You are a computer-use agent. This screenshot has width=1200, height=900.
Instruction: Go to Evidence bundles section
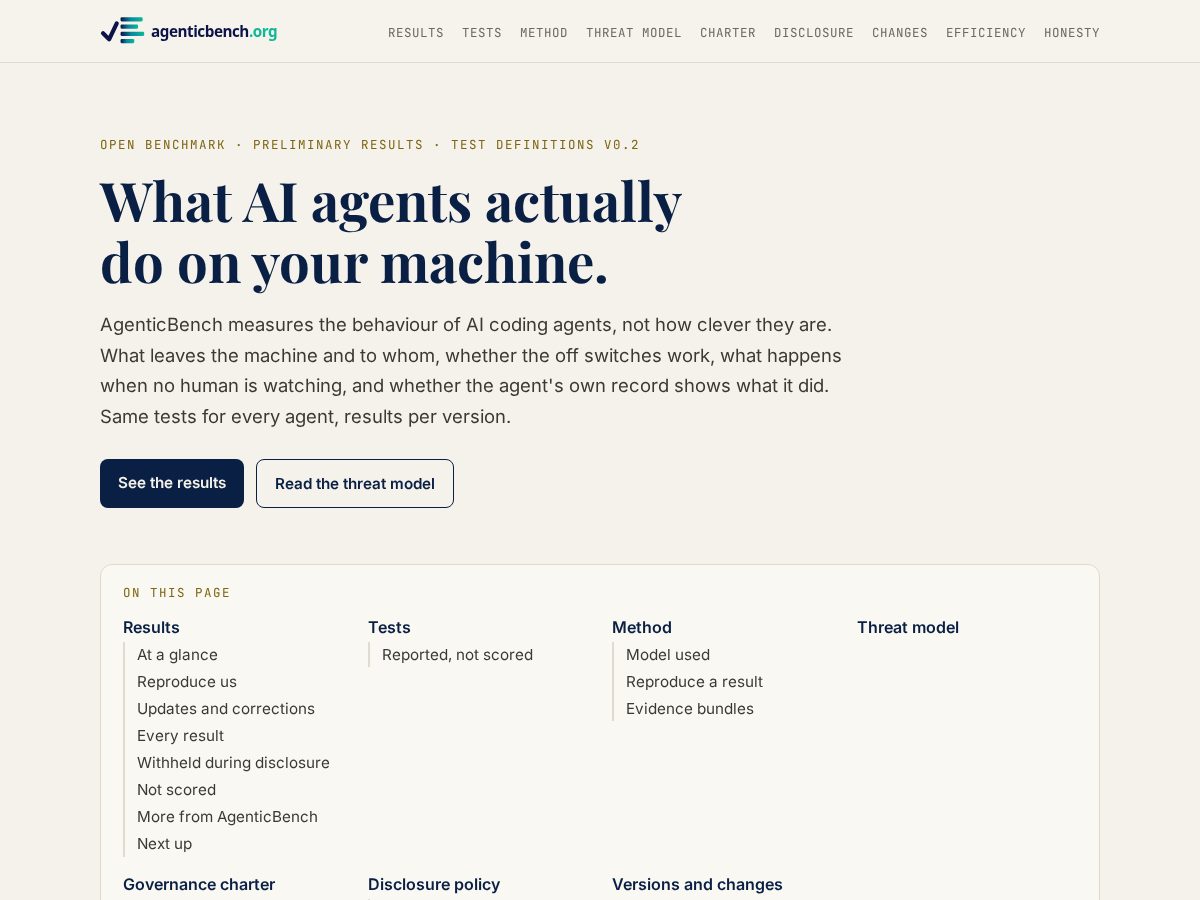click(x=690, y=709)
